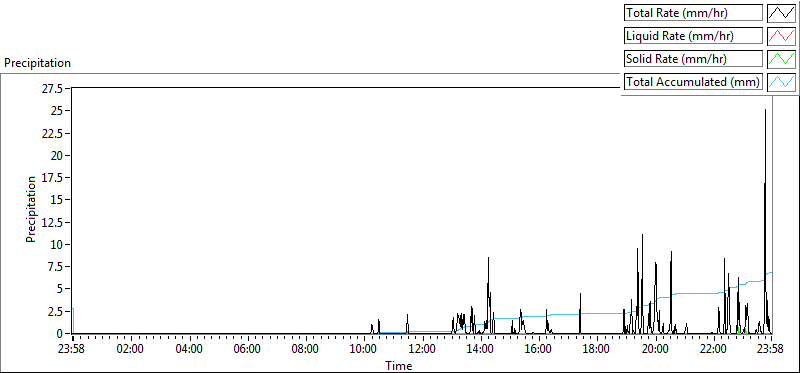Click the 25 y-axis tick value
This screenshot has width=800, height=373.
click(x=56, y=111)
